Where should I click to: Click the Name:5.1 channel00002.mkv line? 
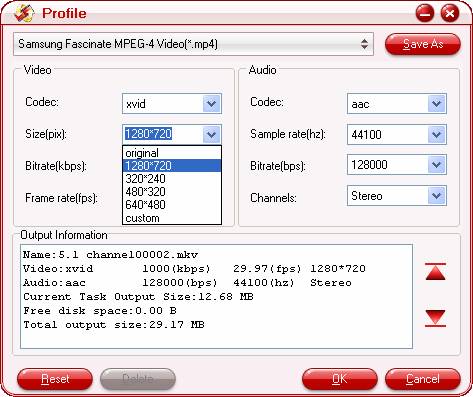pos(110,255)
